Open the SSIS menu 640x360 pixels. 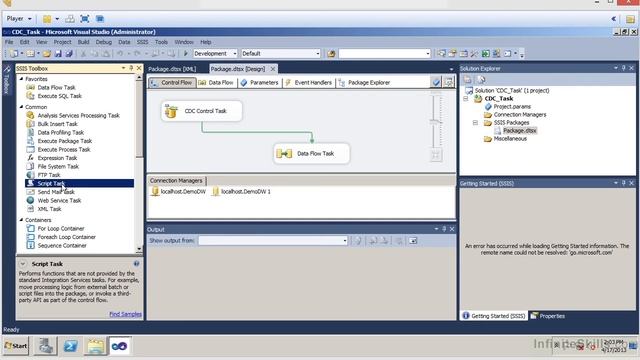pos(142,42)
